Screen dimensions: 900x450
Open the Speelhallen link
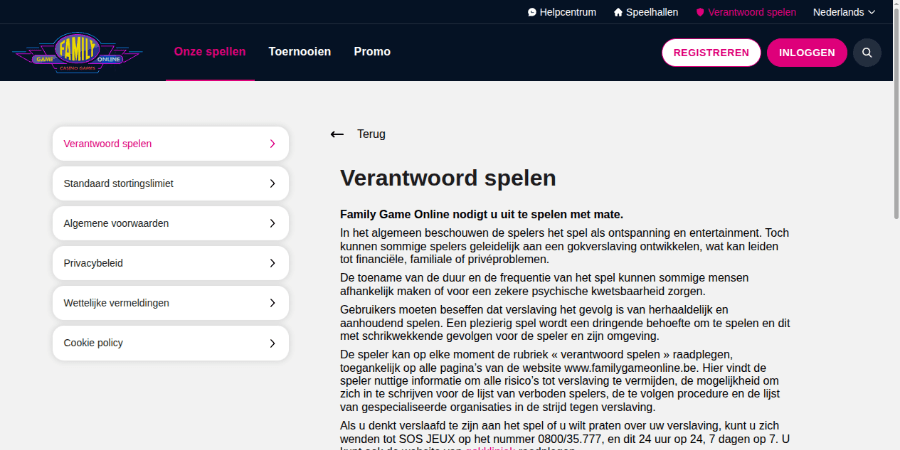(x=646, y=12)
